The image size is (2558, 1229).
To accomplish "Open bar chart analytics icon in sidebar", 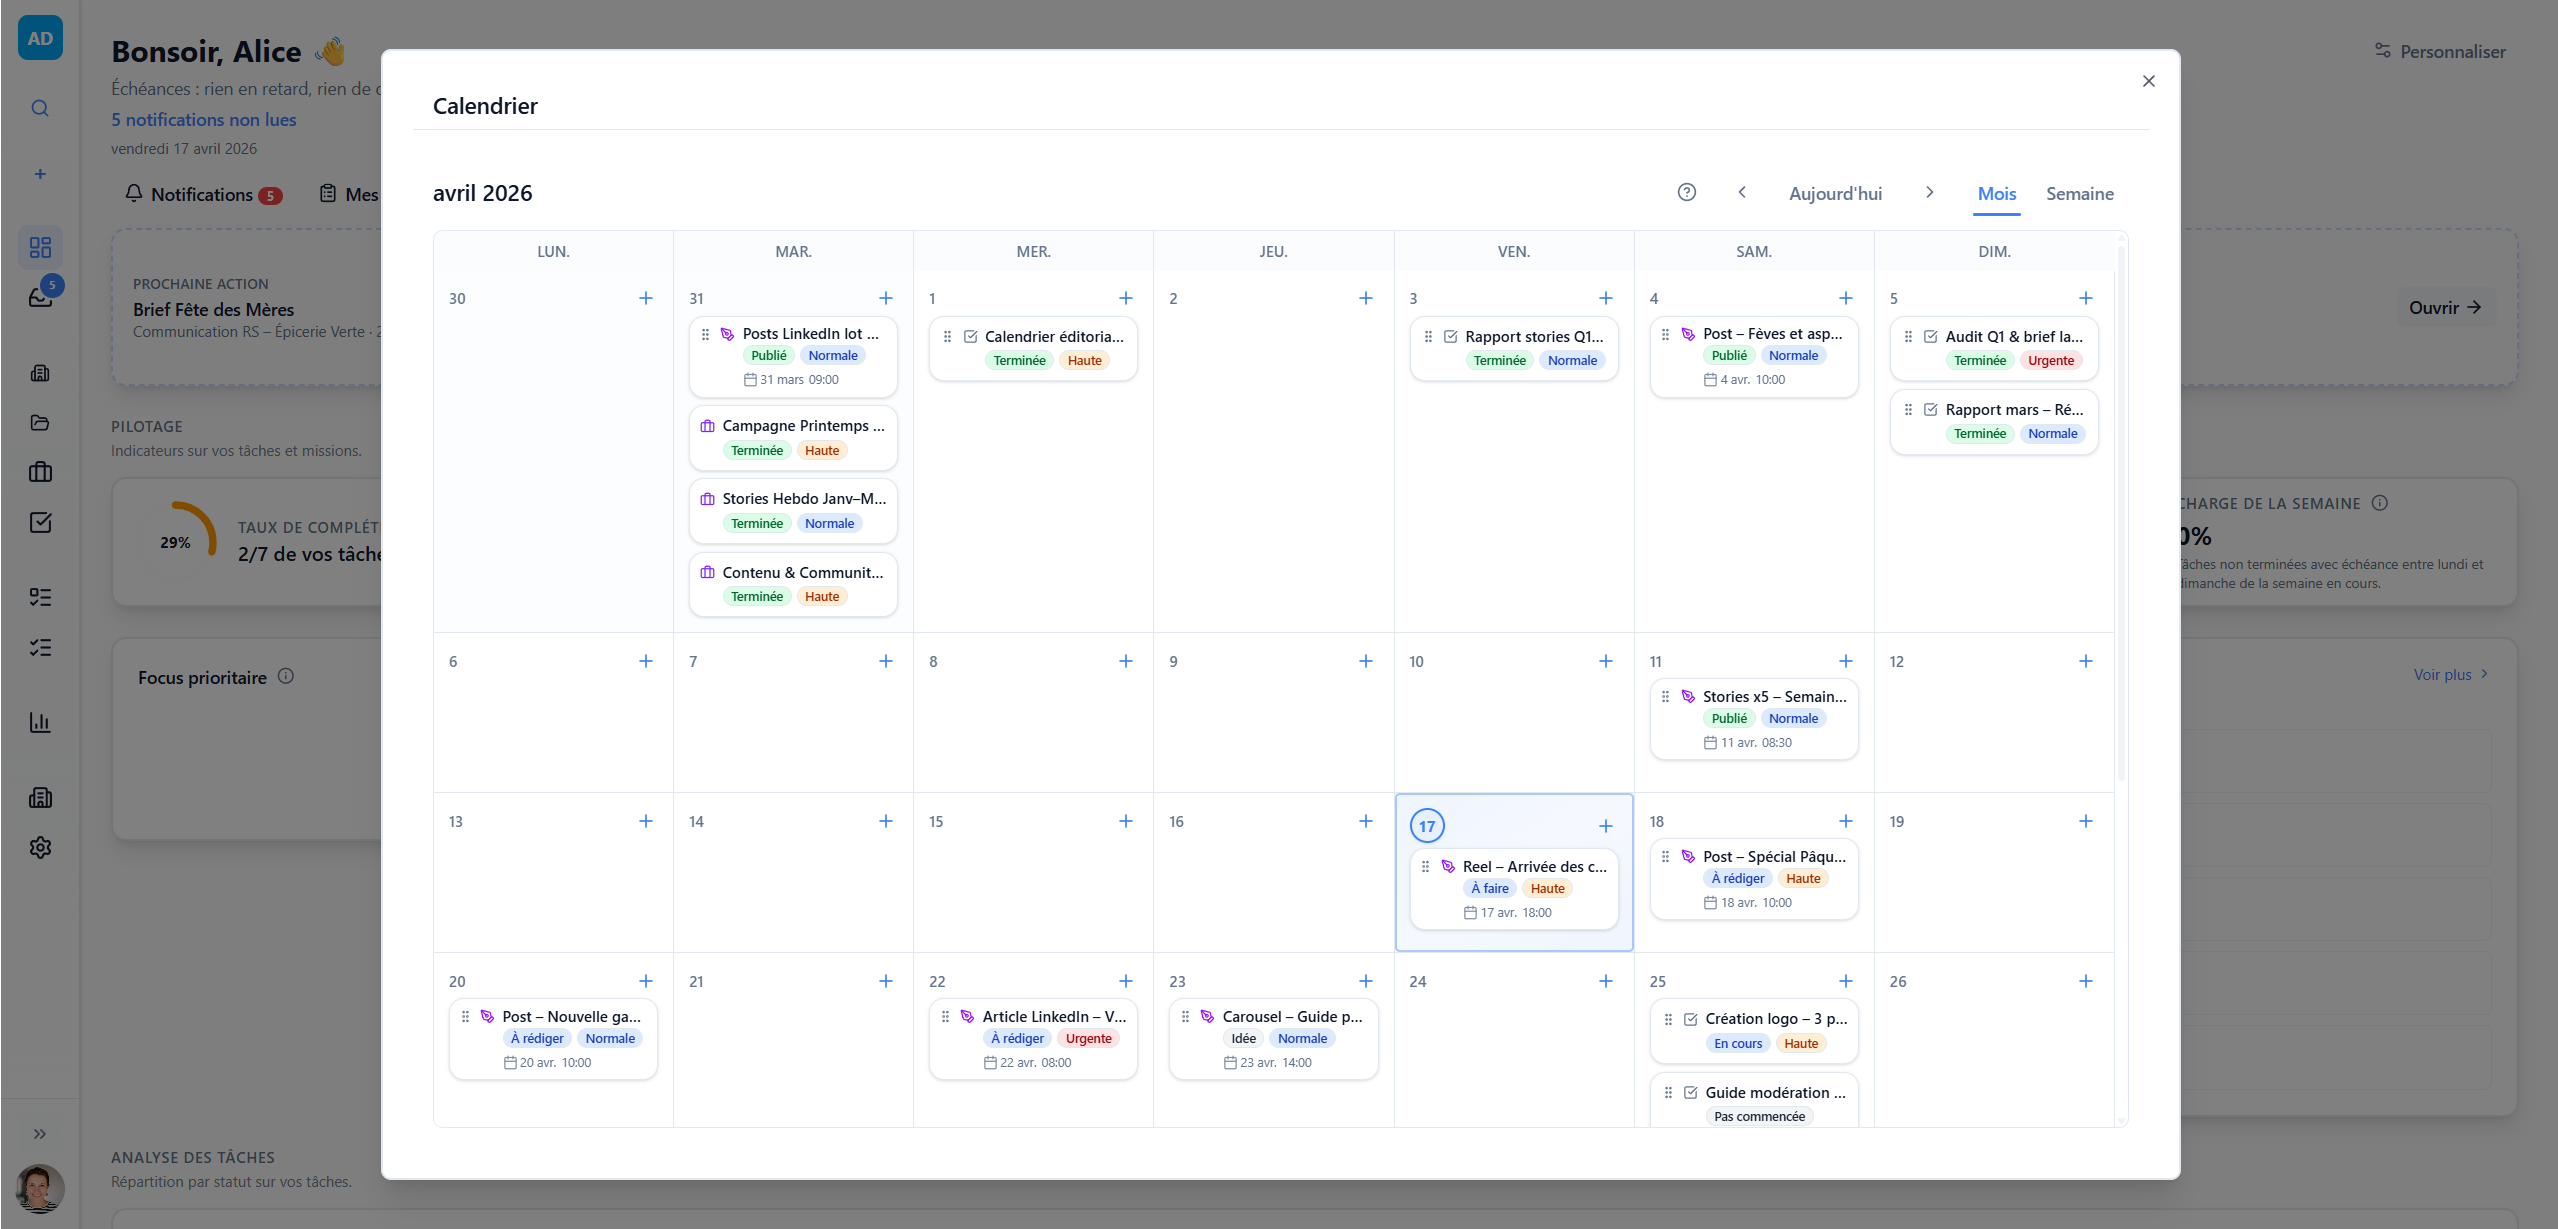I will point(40,722).
